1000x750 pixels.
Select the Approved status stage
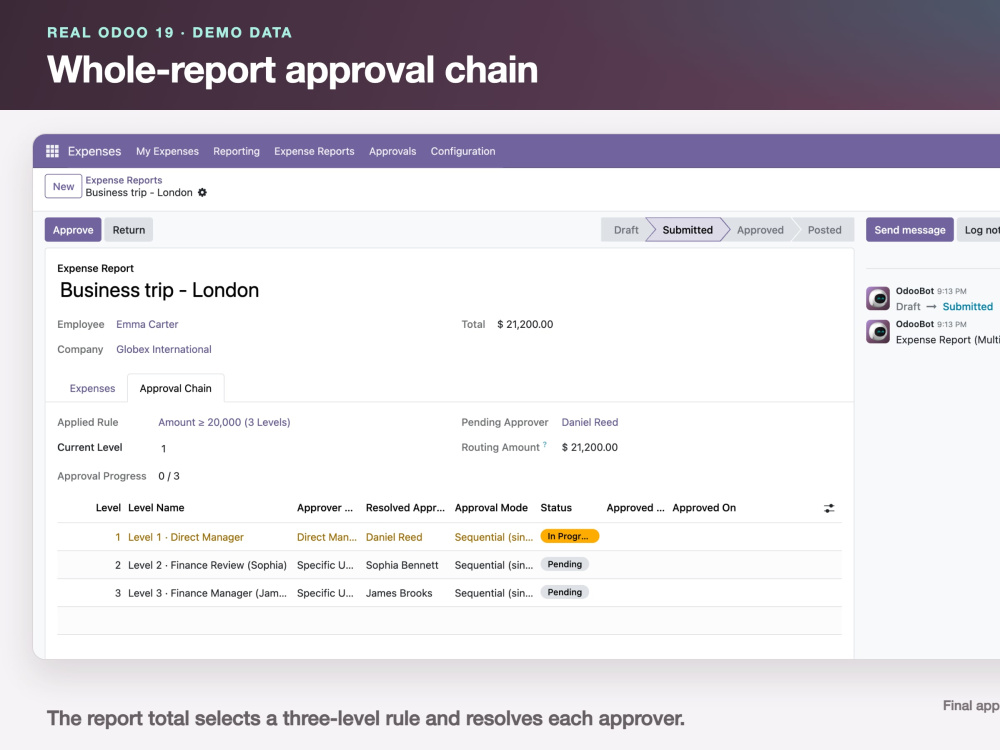tap(760, 230)
